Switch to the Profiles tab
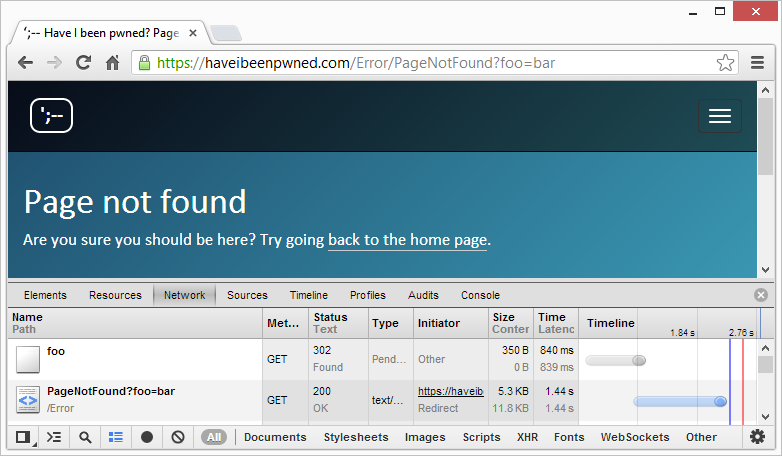Viewport: 782px width, 456px height. tap(368, 295)
